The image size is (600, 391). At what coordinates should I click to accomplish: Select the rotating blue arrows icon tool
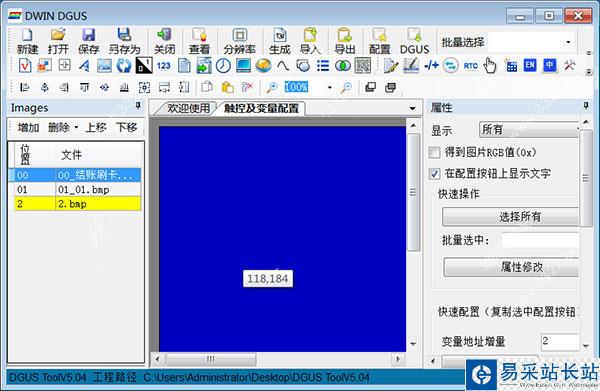pyautogui.click(x=124, y=66)
